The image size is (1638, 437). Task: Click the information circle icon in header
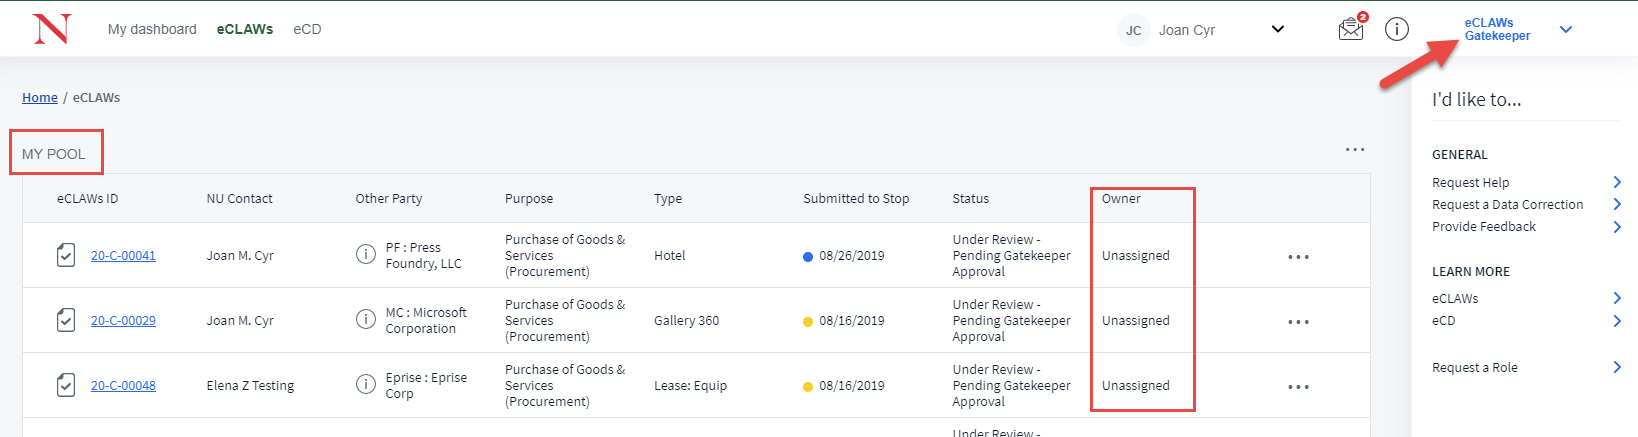click(x=1397, y=29)
